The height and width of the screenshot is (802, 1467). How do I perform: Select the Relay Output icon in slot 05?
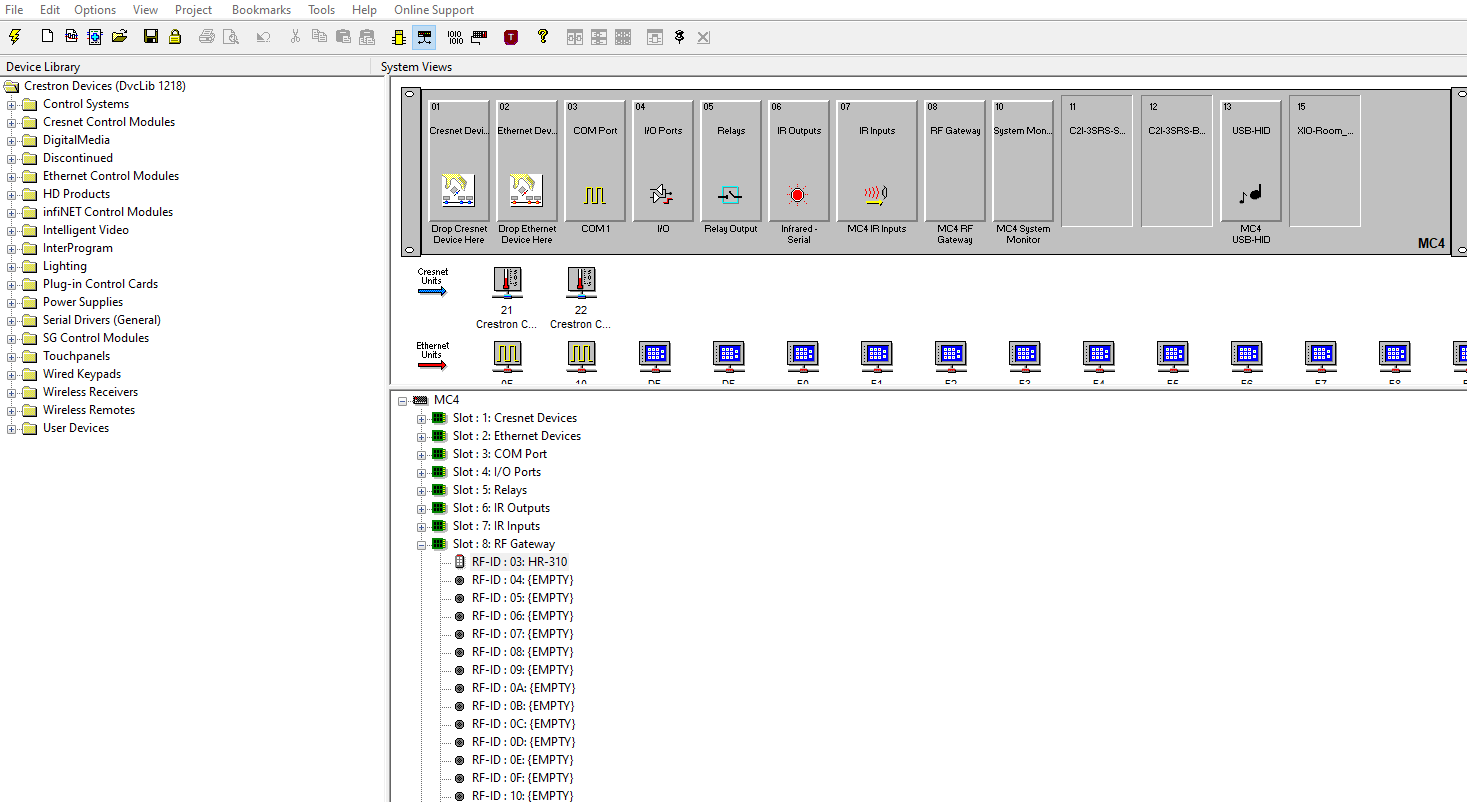tap(730, 195)
